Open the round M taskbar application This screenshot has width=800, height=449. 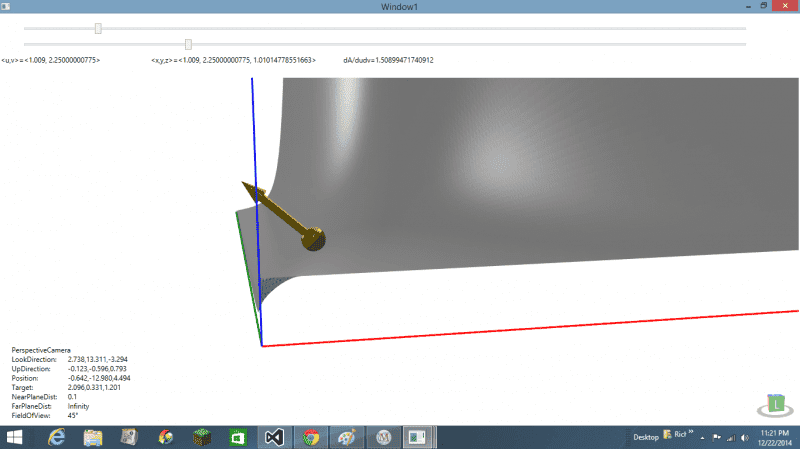coord(383,438)
